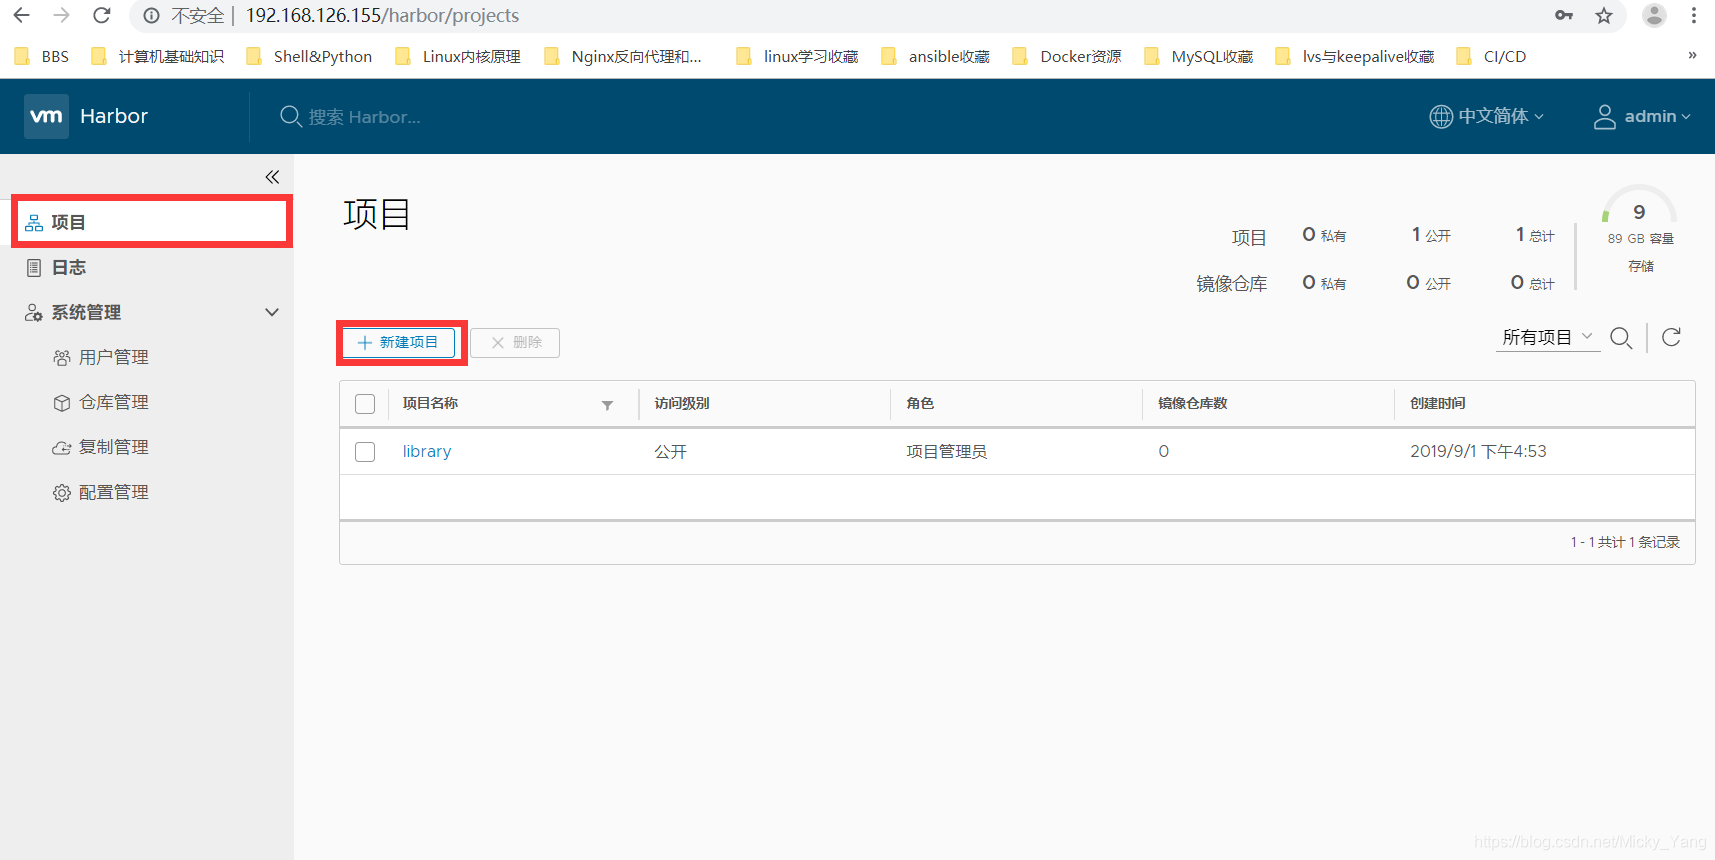Screen dimensions: 1715x860
Task: Click the 搜索 Harbor search field
Action: pyautogui.click(x=364, y=117)
